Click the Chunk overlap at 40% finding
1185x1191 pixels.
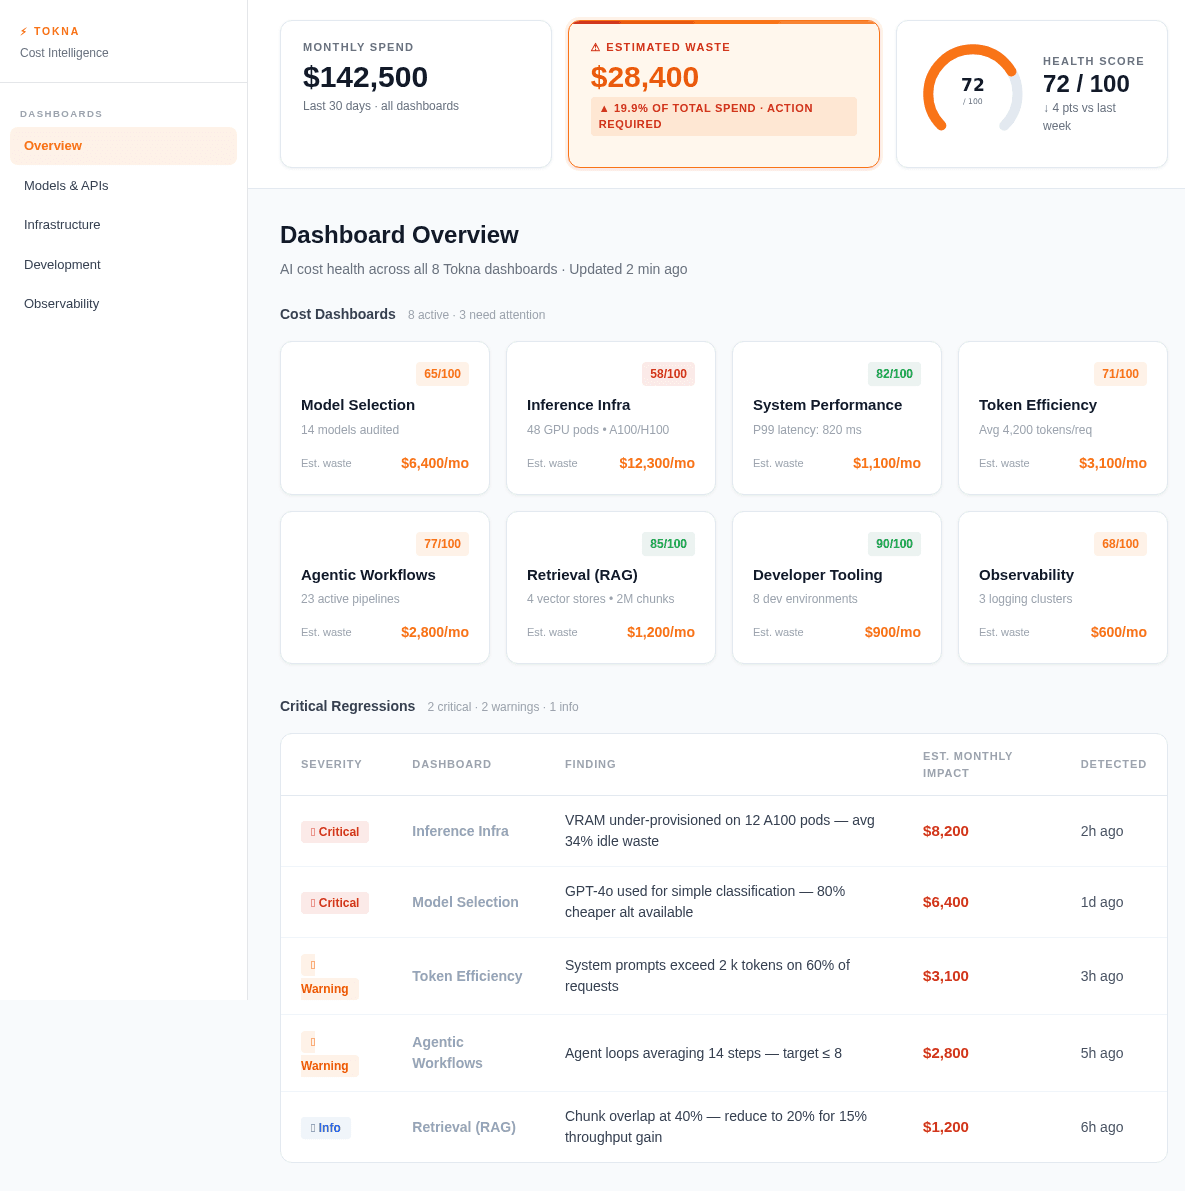716,1126
